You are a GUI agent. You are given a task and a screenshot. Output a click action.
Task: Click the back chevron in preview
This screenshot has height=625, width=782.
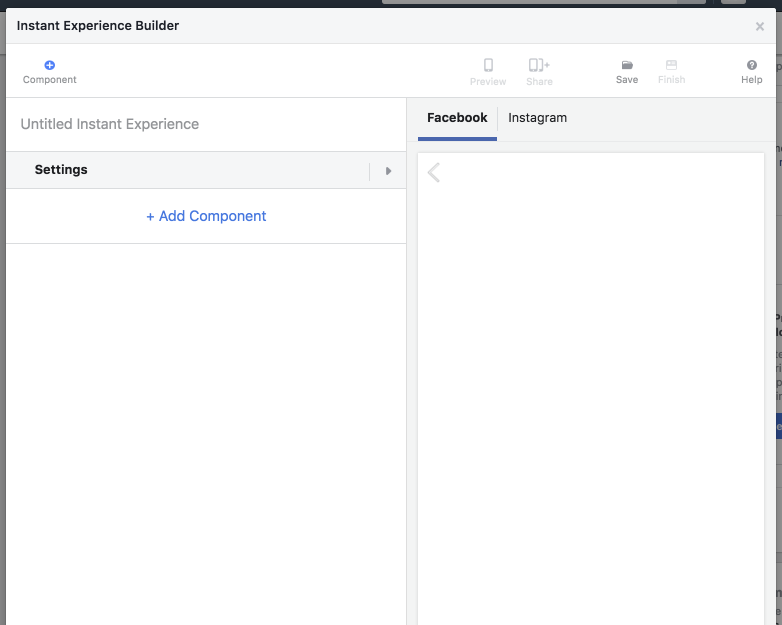click(434, 173)
